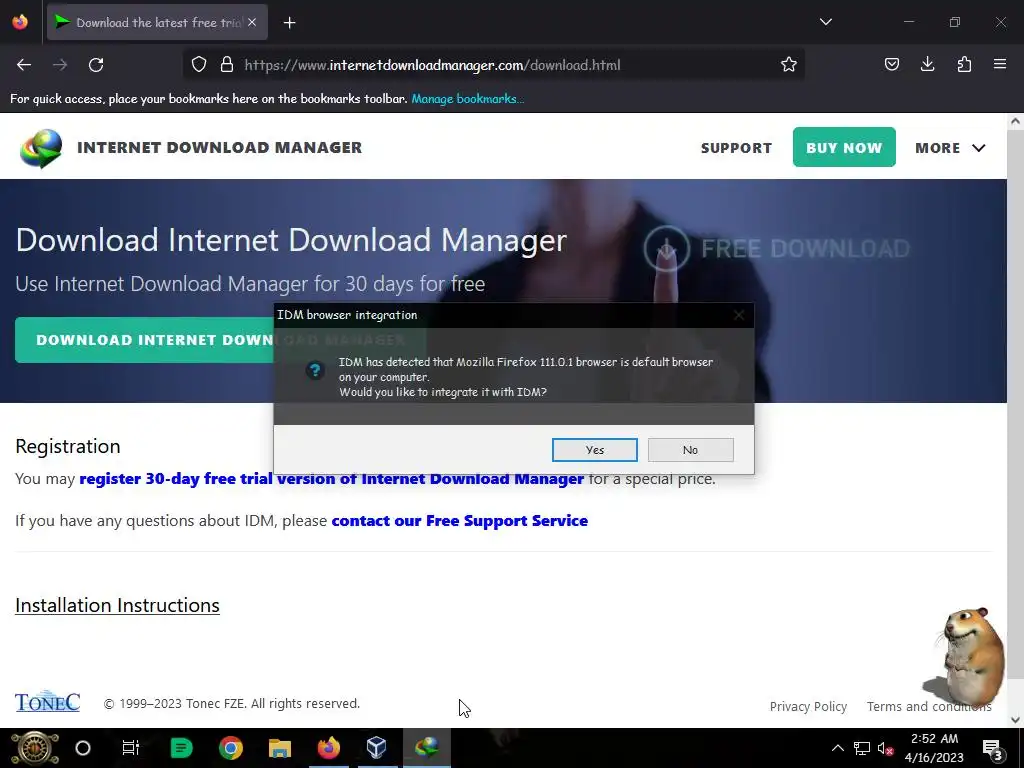Open Task View on the taskbar
This screenshot has width=1024, height=768.
pyautogui.click(x=131, y=748)
